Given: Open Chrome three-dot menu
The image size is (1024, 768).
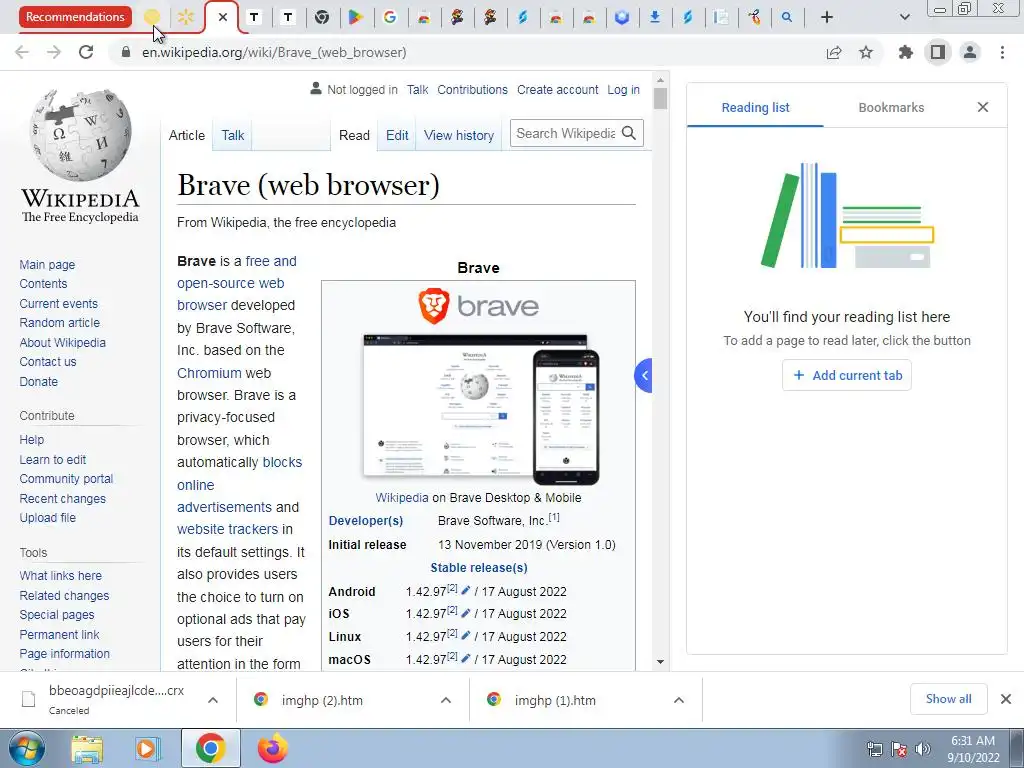Looking at the screenshot, I should click(x=1002, y=52).
